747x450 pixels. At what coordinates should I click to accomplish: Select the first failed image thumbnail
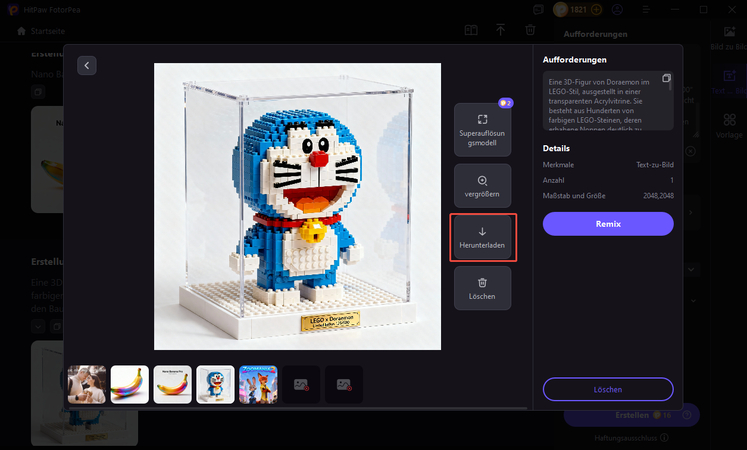pyautogui.click(x=301, y=385)
